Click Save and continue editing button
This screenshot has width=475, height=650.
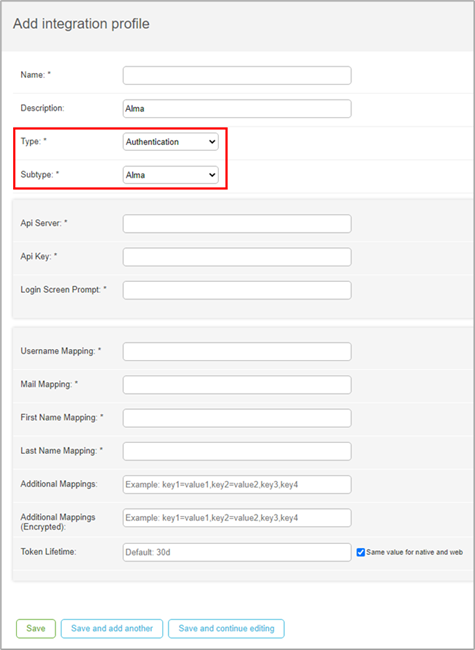(x=226, y=628)
